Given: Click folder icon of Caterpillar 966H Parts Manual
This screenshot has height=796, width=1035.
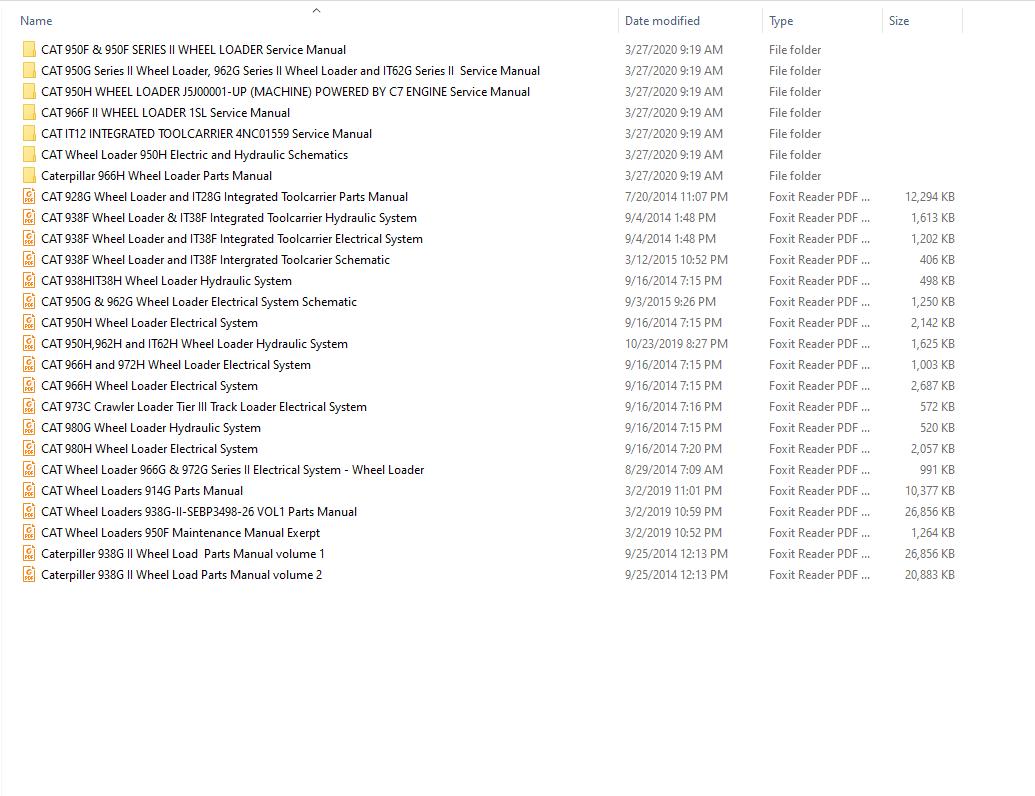Looking at the screenshot, I should [x=29, y=176].
